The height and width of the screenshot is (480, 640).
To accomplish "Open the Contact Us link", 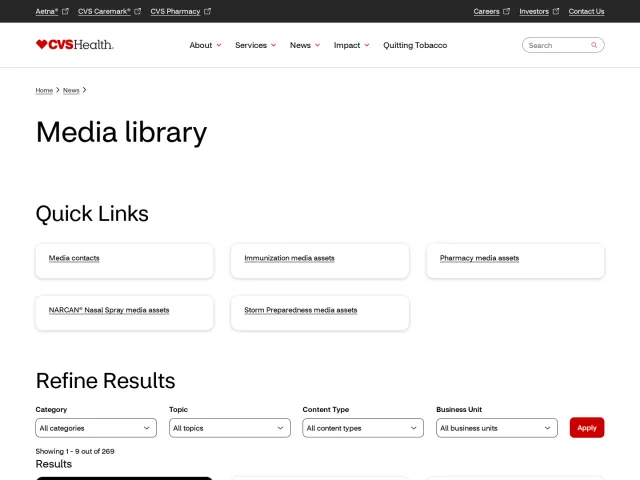I will click(x=587, y=11).
